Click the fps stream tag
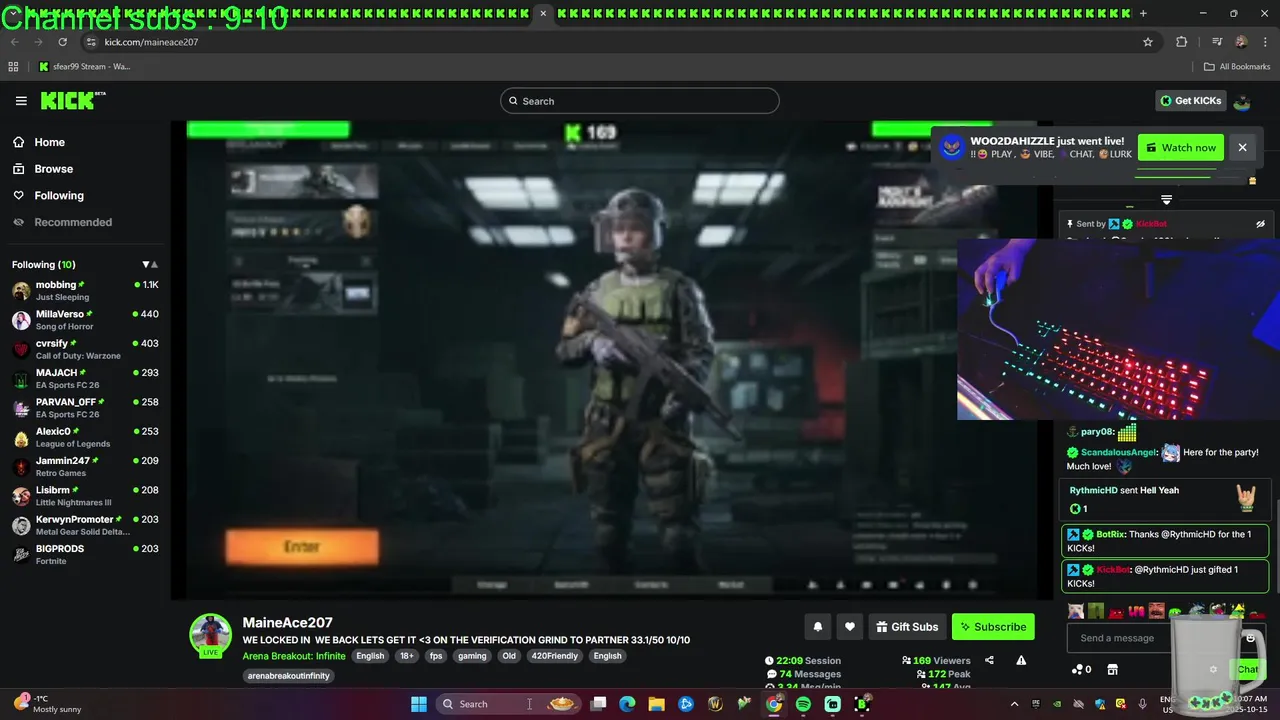 pos(436,656)
